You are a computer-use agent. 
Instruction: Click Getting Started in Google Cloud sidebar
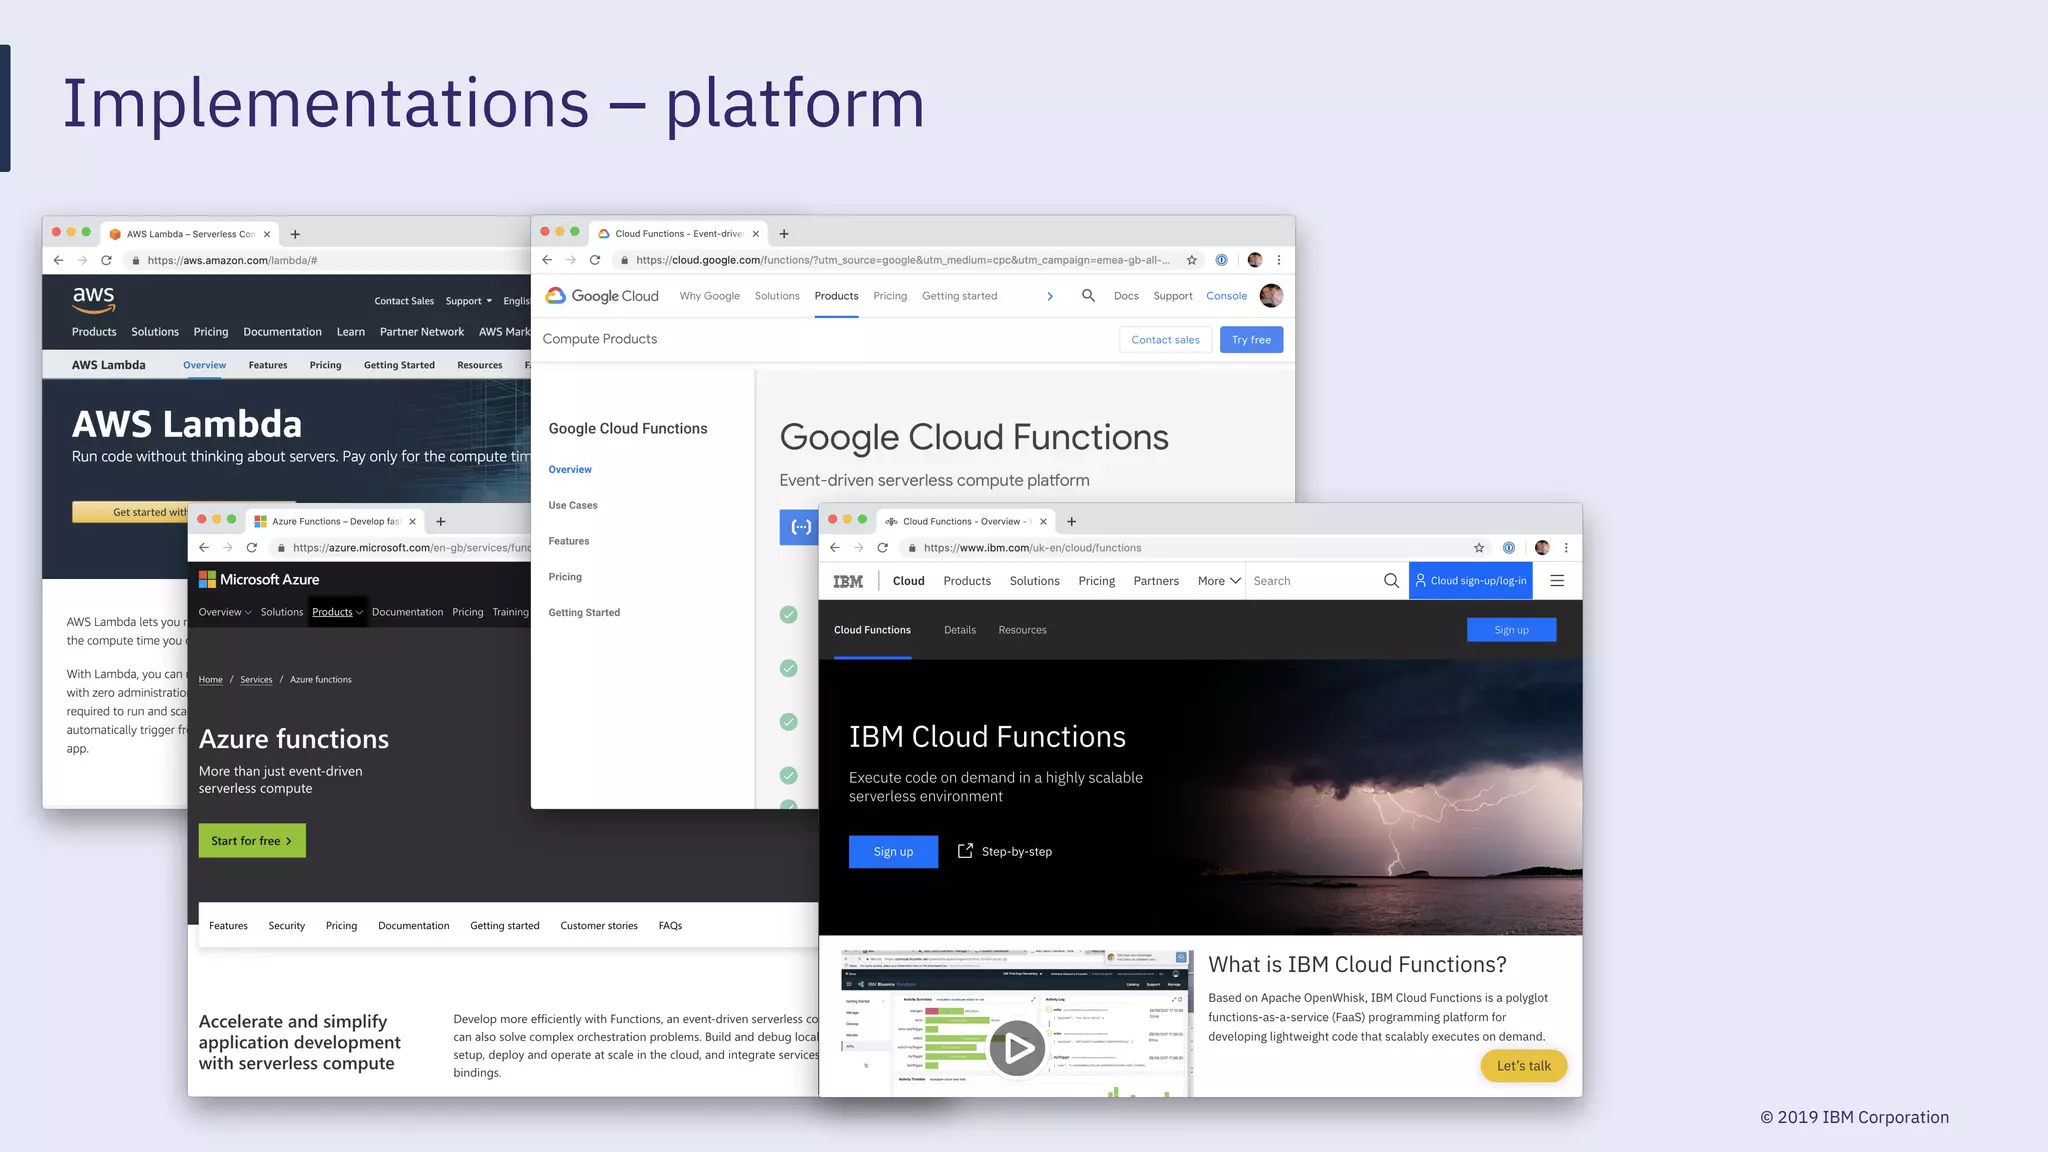(x=584, y=613)
